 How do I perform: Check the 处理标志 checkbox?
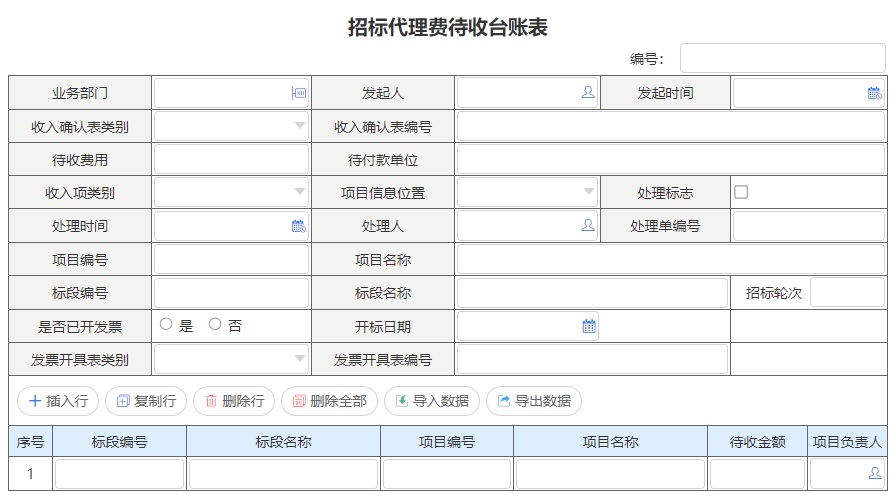(x=741, y=192)
